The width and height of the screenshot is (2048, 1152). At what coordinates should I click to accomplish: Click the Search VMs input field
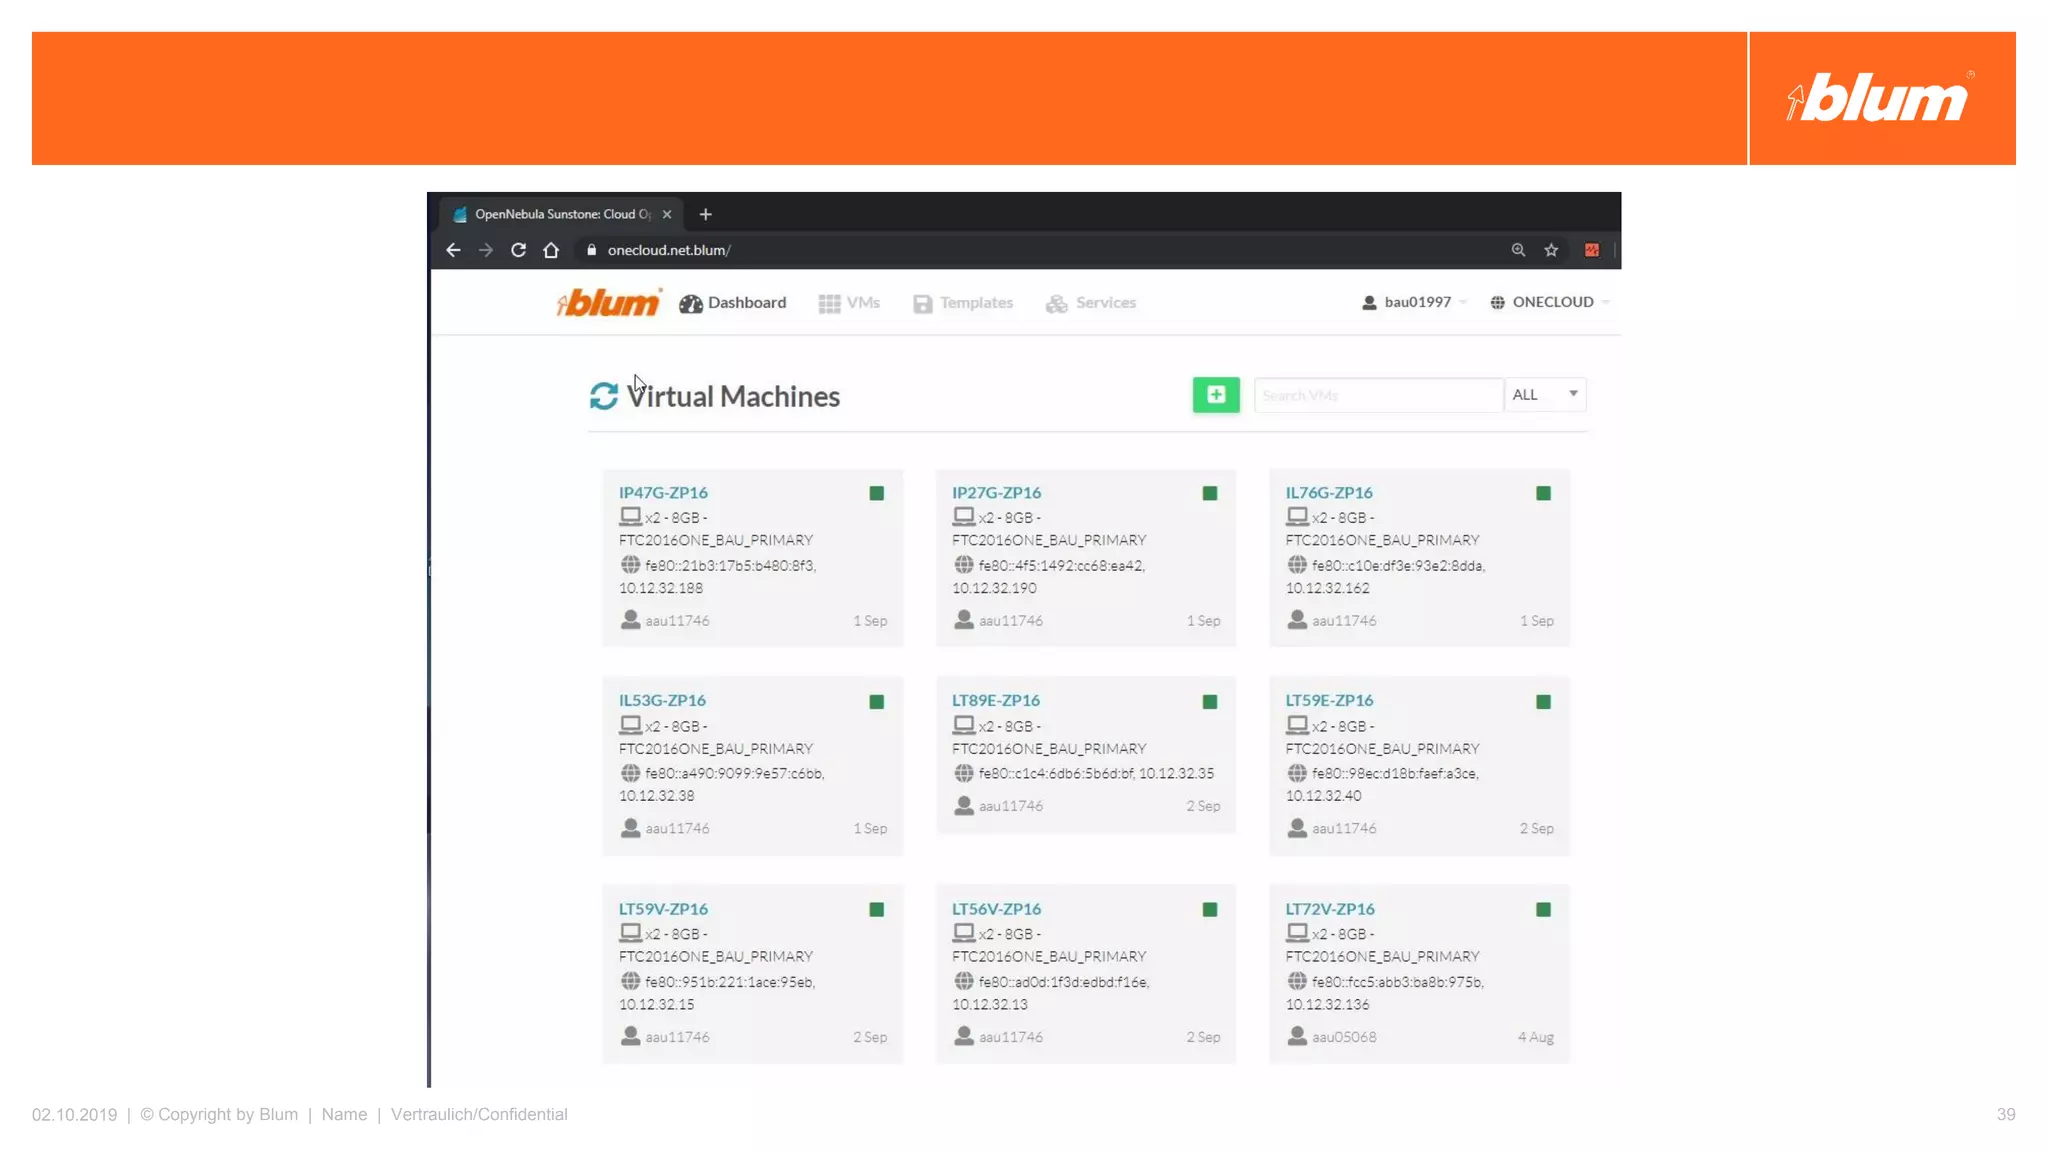[x=1377, y=395]
